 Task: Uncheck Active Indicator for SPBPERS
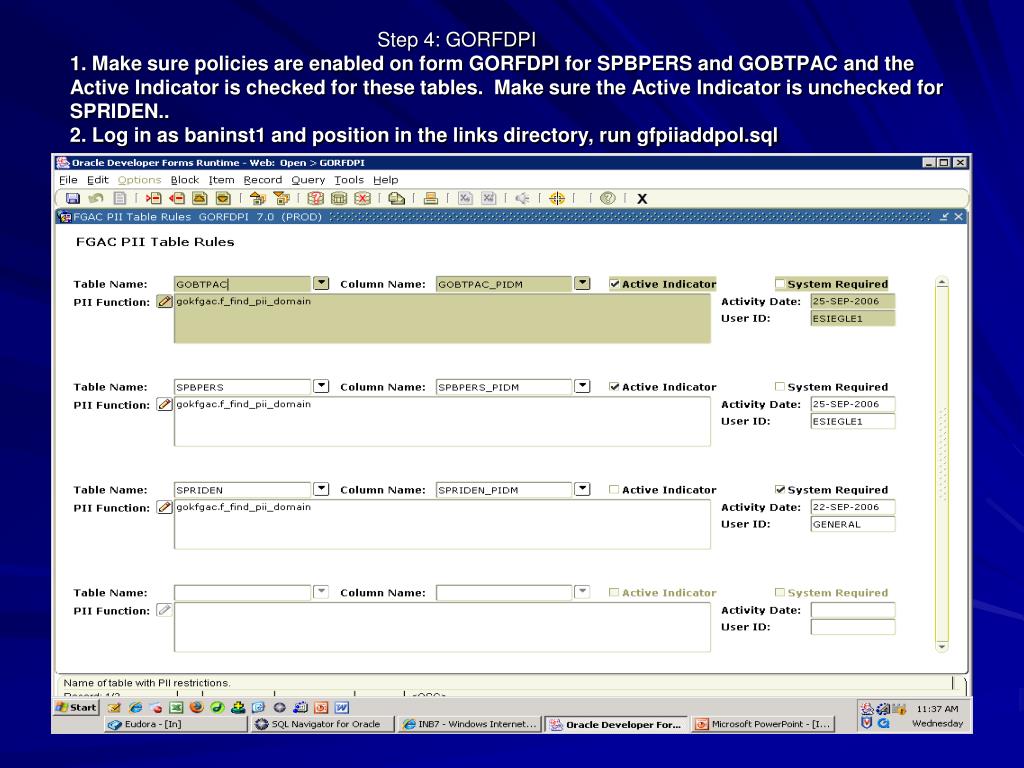coord(614,387)
